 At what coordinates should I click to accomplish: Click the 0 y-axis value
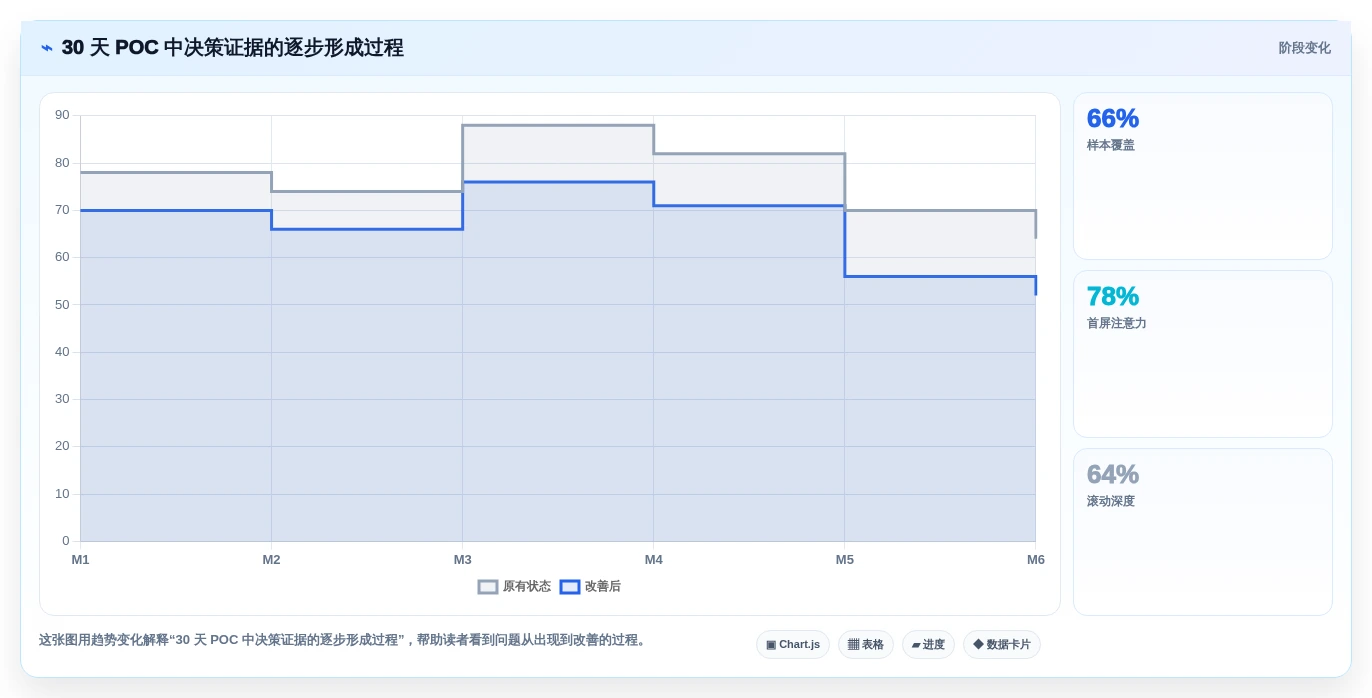(66, 541)
